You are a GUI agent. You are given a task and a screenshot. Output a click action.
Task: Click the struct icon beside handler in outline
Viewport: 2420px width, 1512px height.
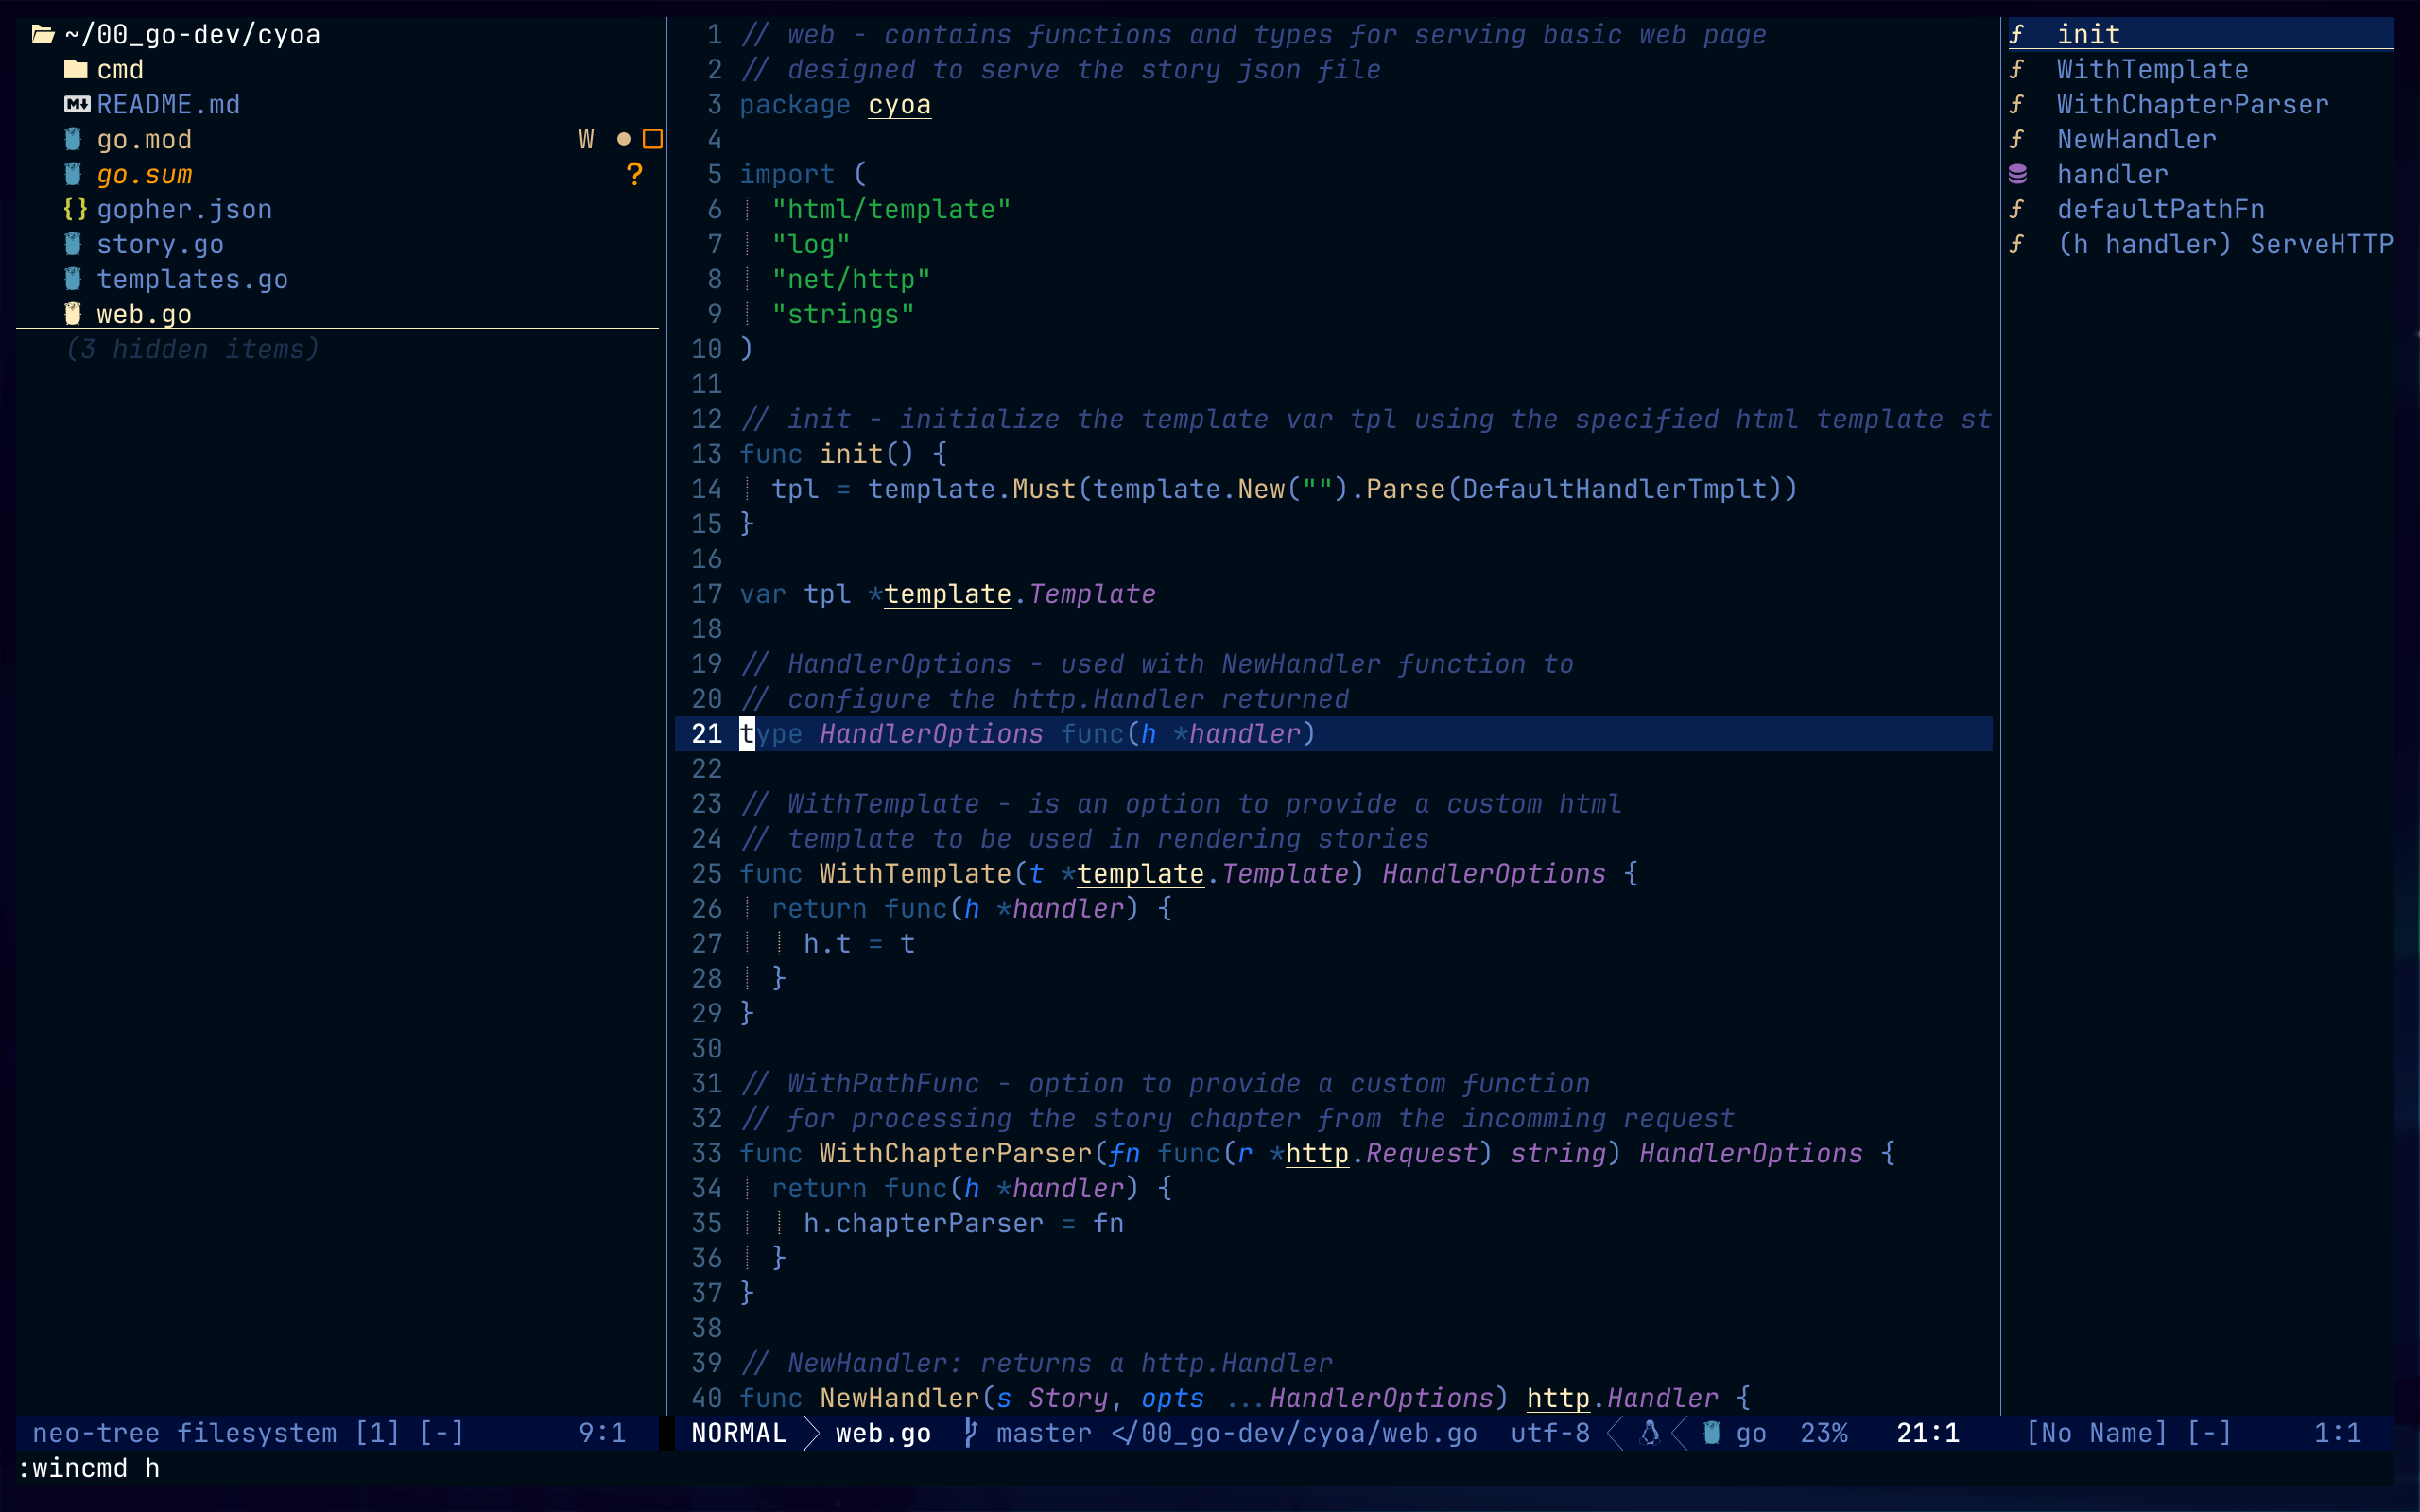coord(2018,174)
